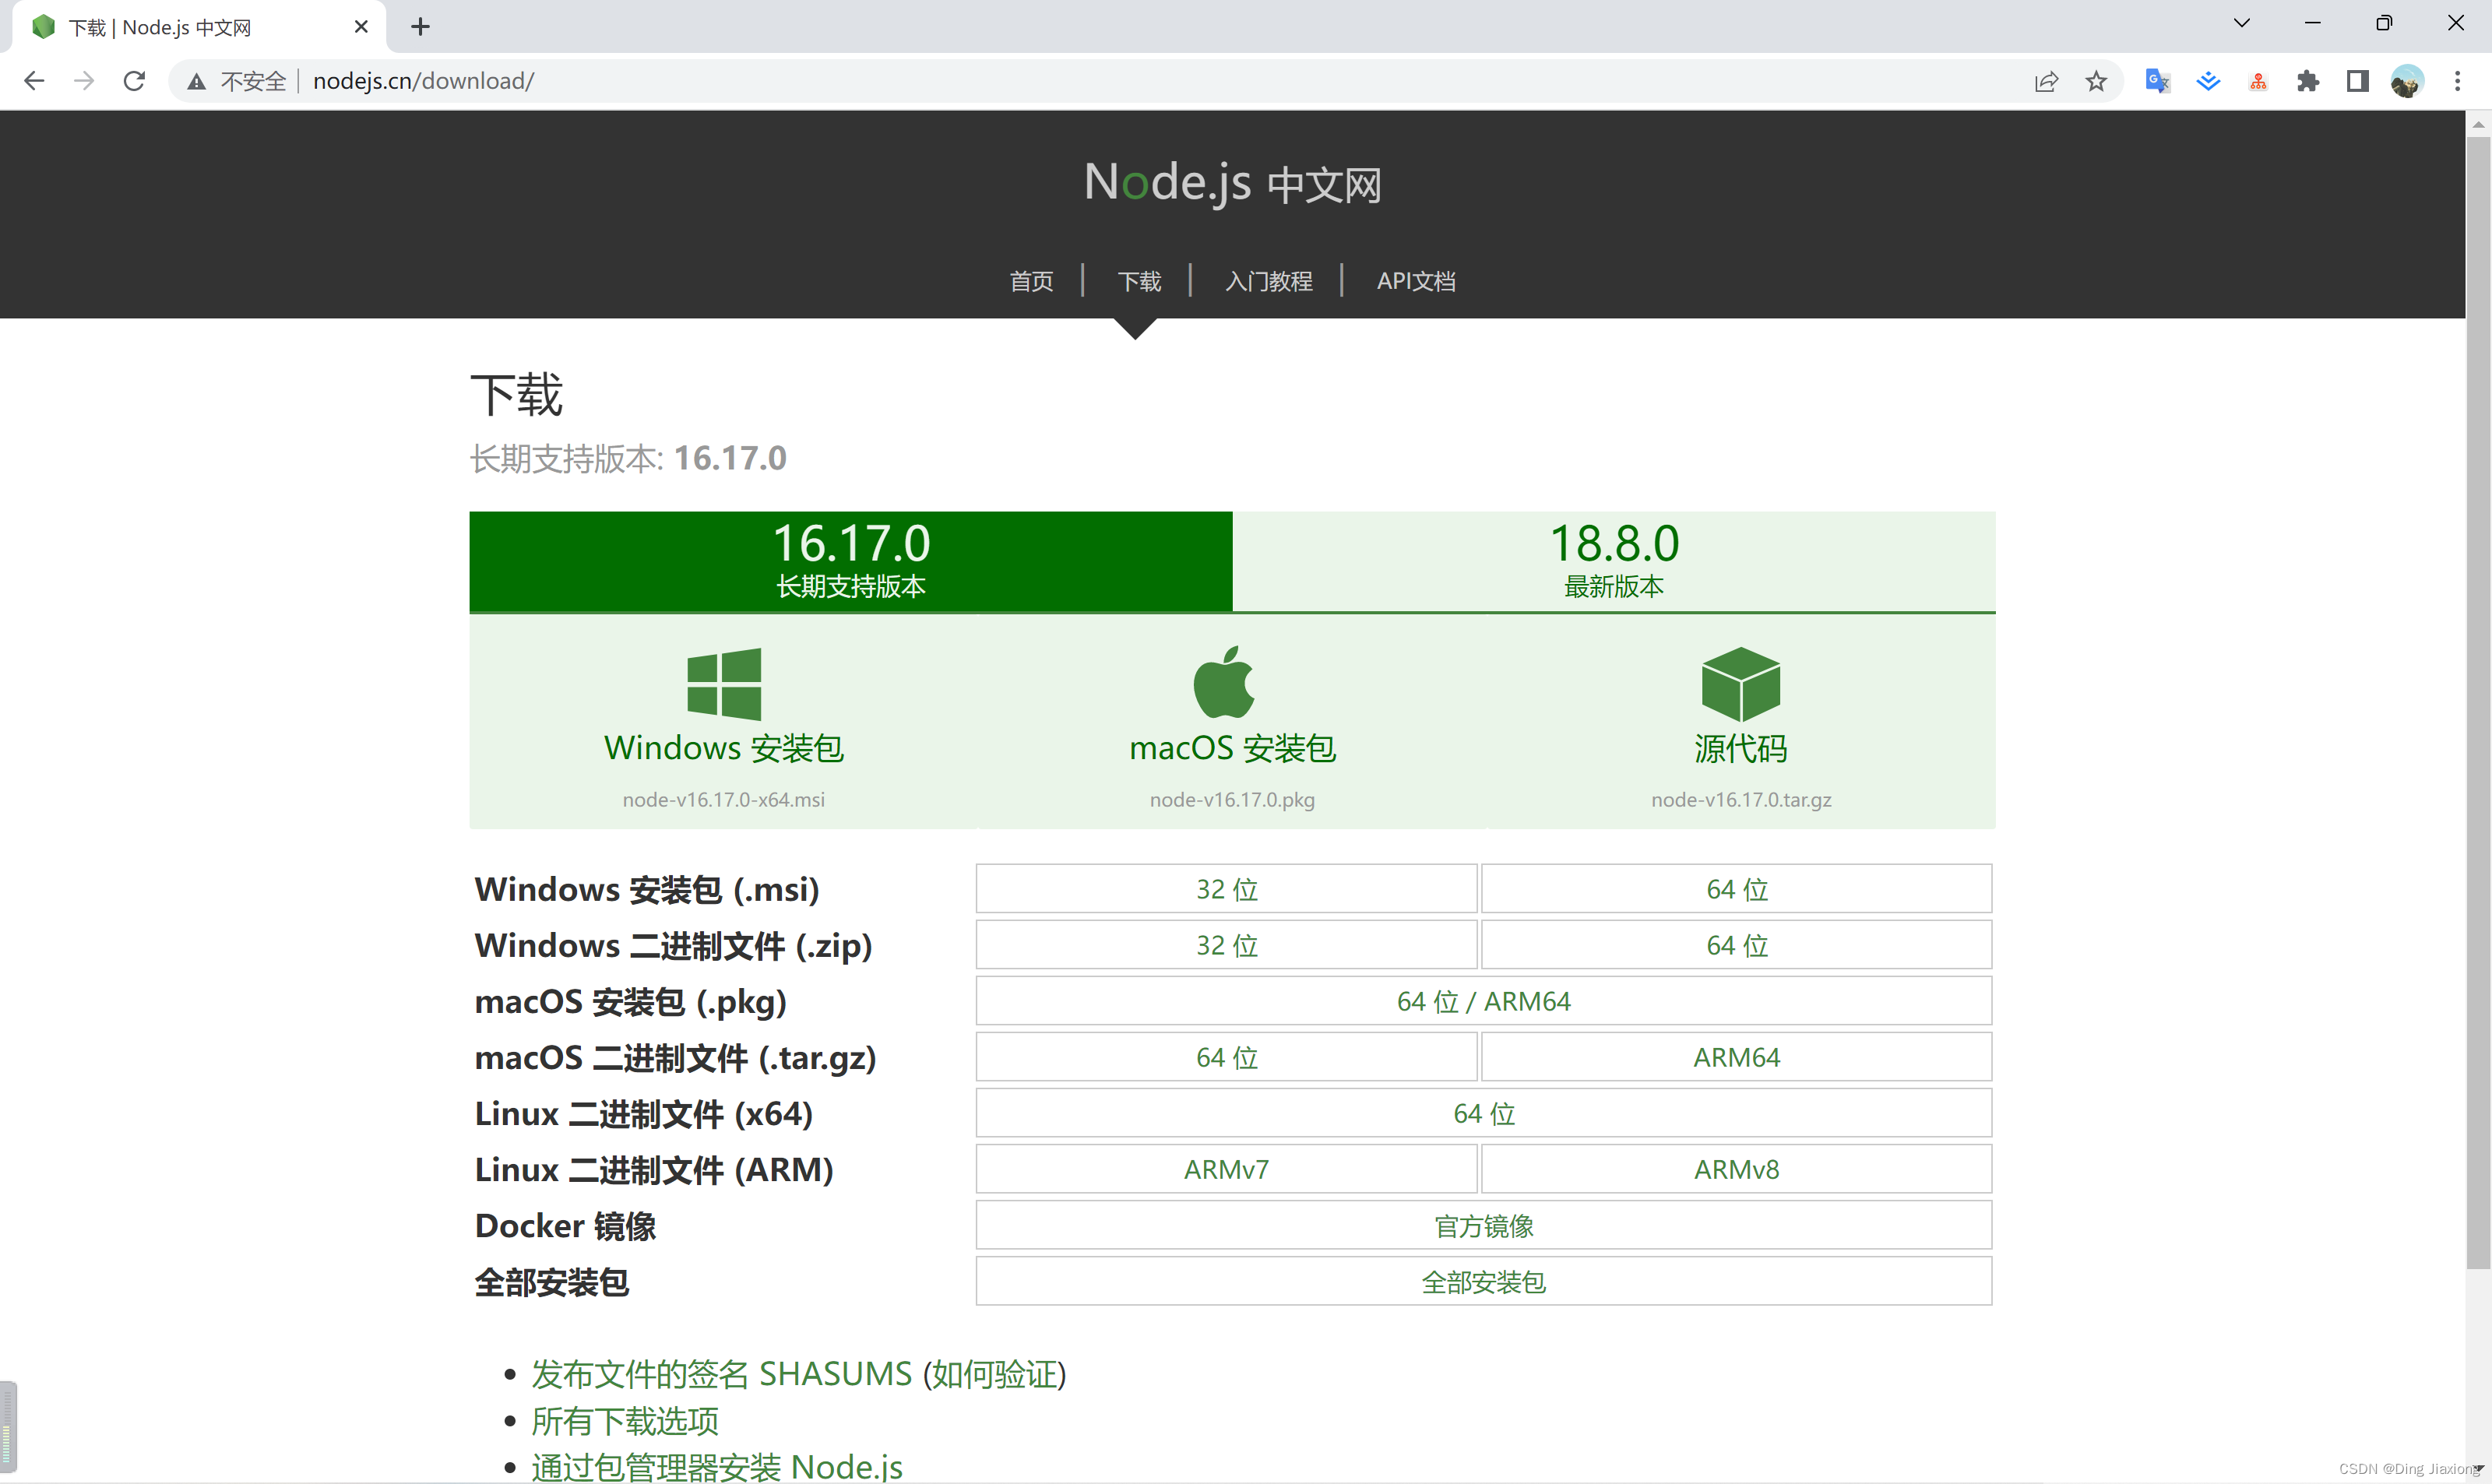Bookmark this page with the star icon

pos(2096,81)
